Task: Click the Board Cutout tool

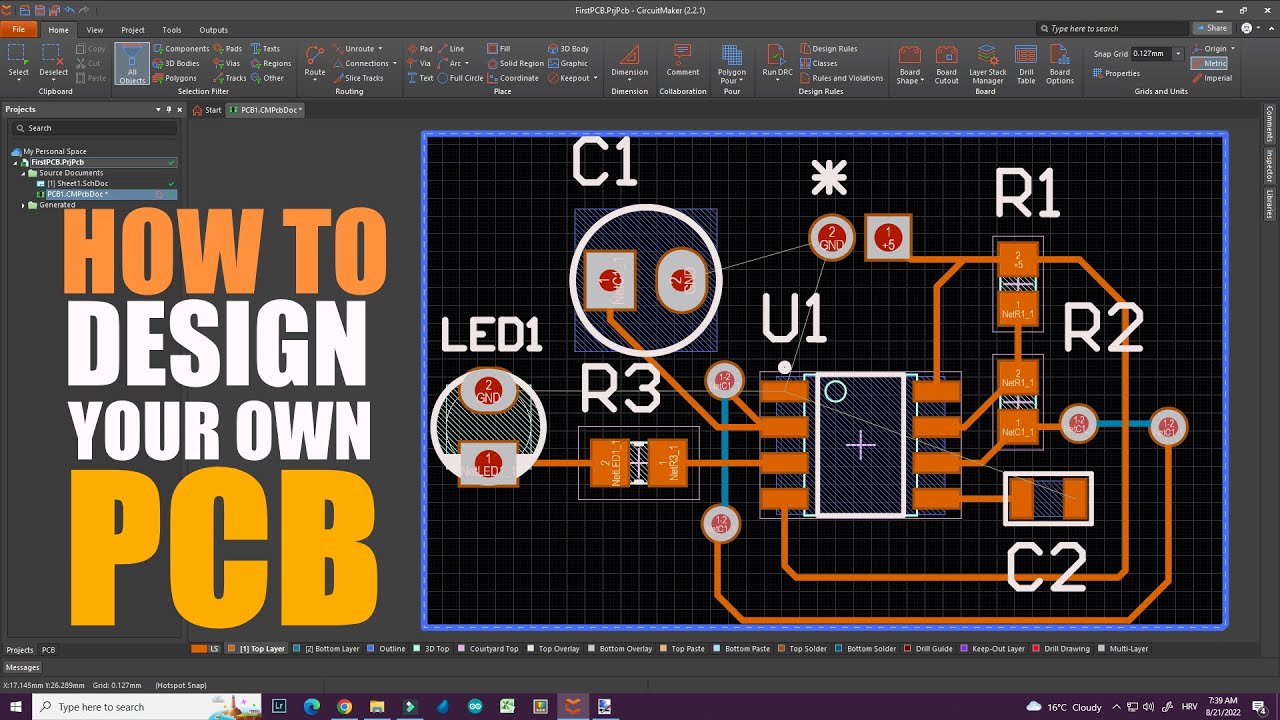Action: click(946, 64)
